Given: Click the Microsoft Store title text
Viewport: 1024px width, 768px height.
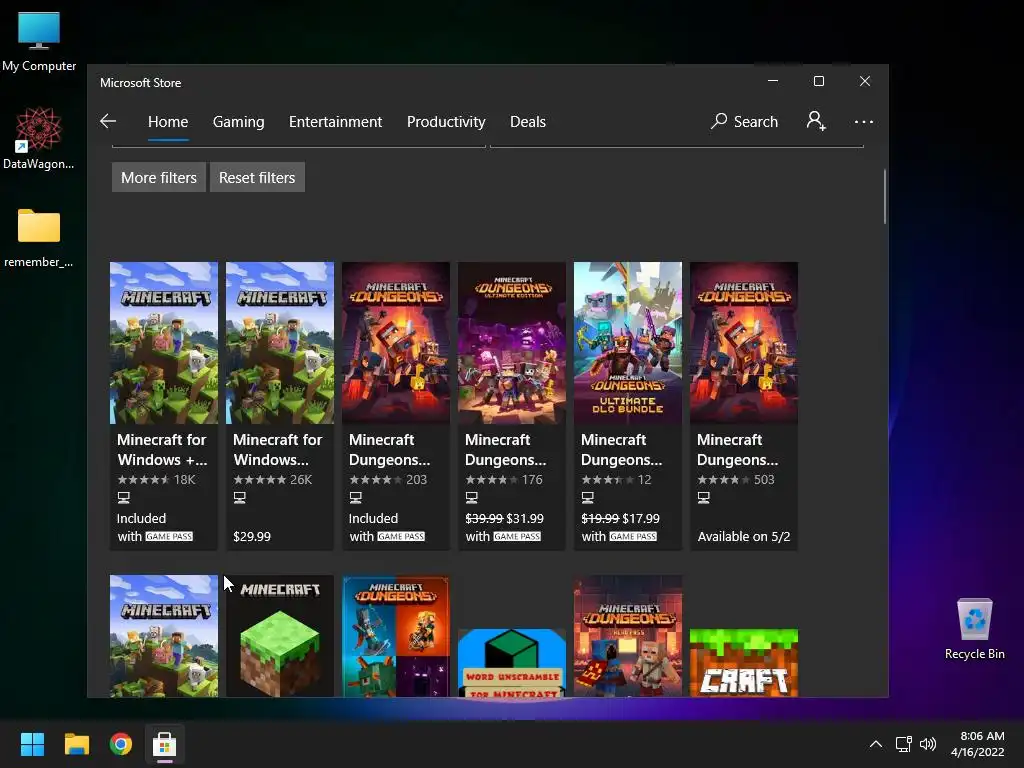Looking at the screenshot, I should click(140, 83).
